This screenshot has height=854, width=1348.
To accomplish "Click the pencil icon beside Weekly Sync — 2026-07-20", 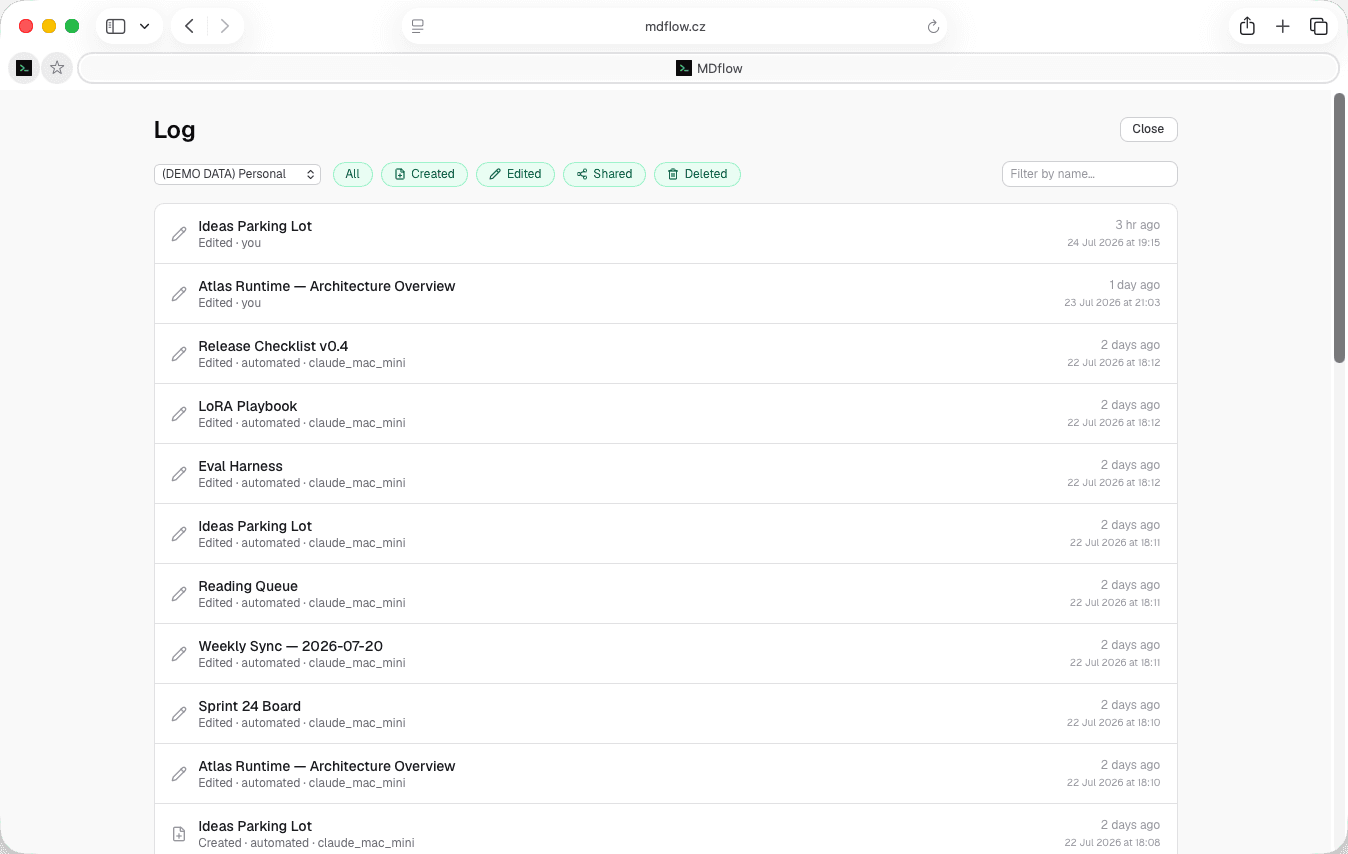I will [x=179, y=654].
